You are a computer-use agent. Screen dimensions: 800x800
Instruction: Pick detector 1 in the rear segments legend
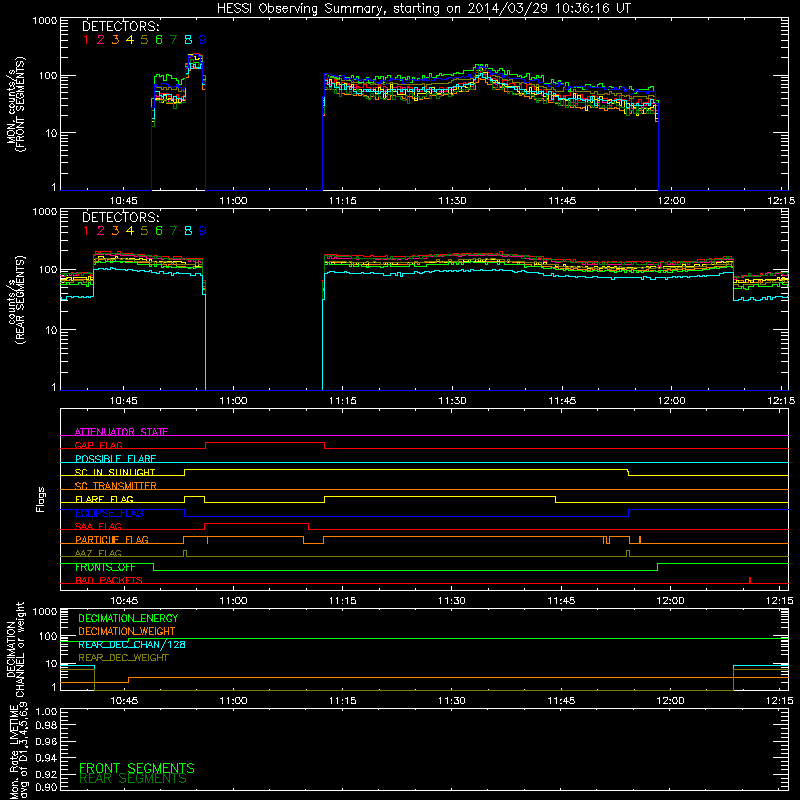point(86,231)
